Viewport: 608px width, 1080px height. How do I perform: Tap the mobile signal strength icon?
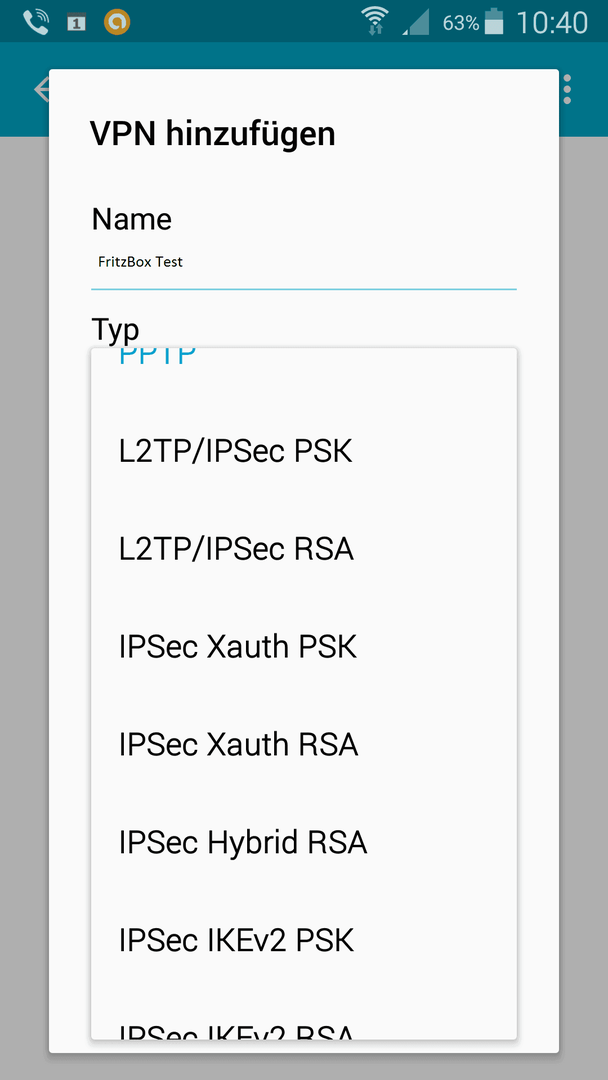416,22
